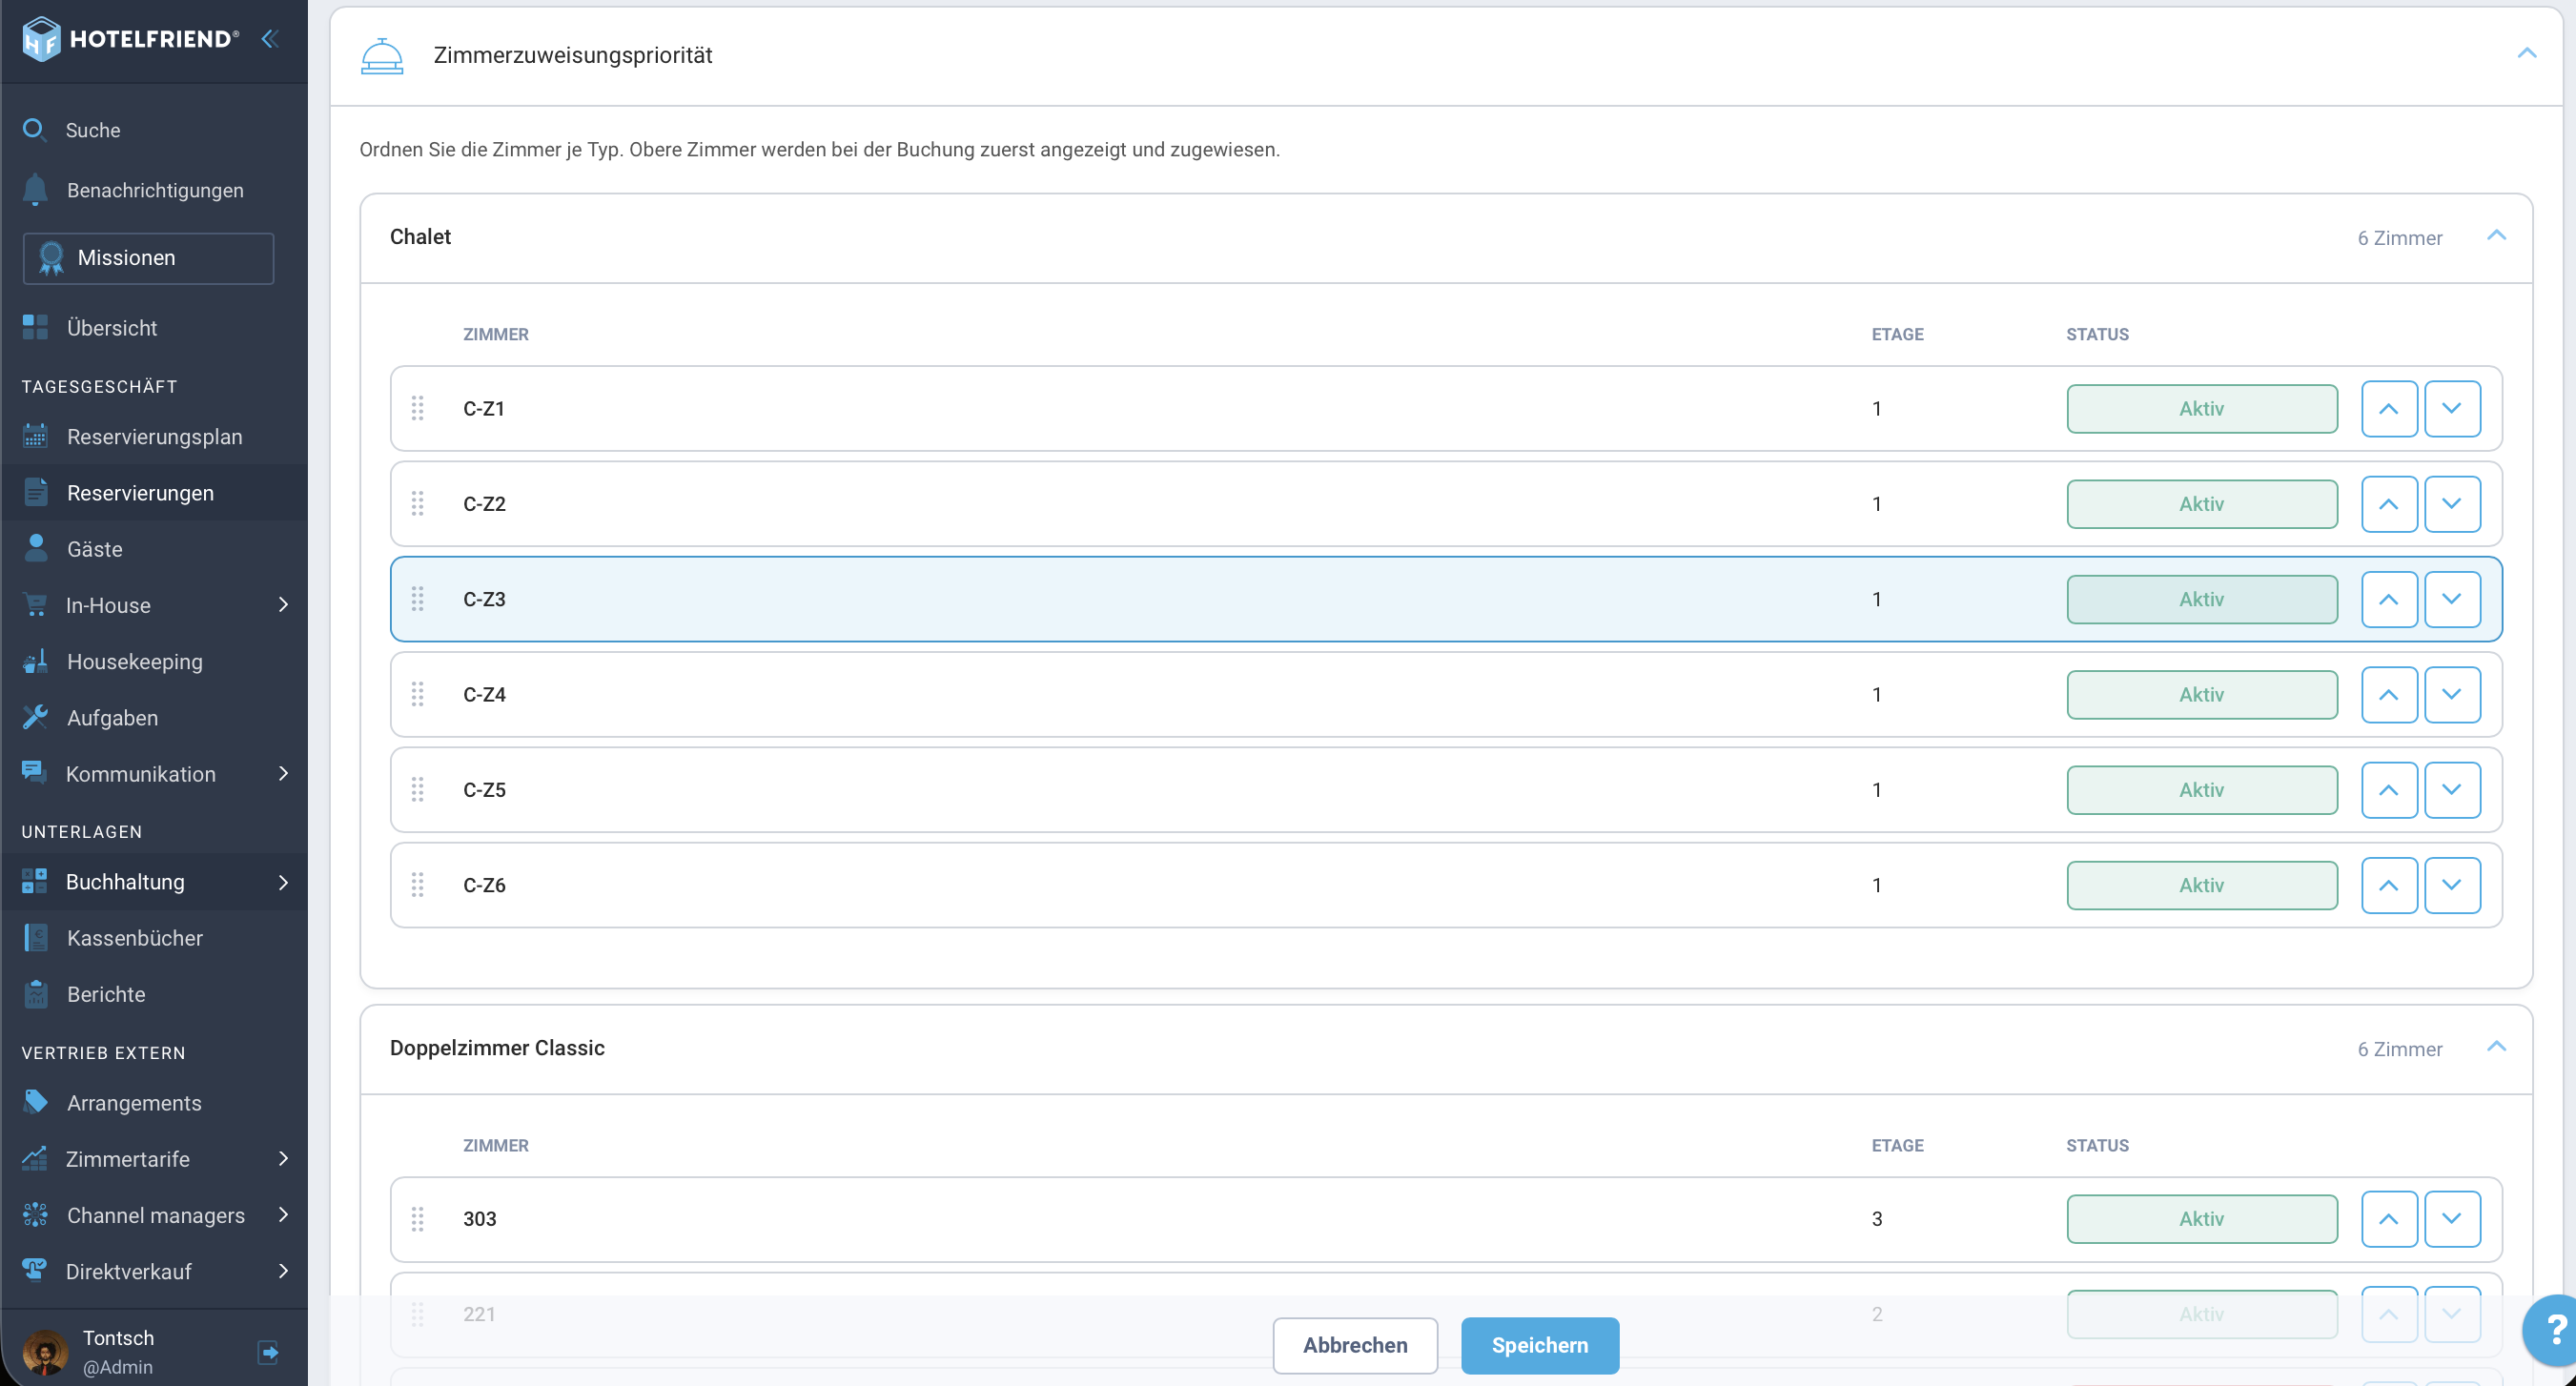Collapse the sidebar with the double-chevron icon

269,39
